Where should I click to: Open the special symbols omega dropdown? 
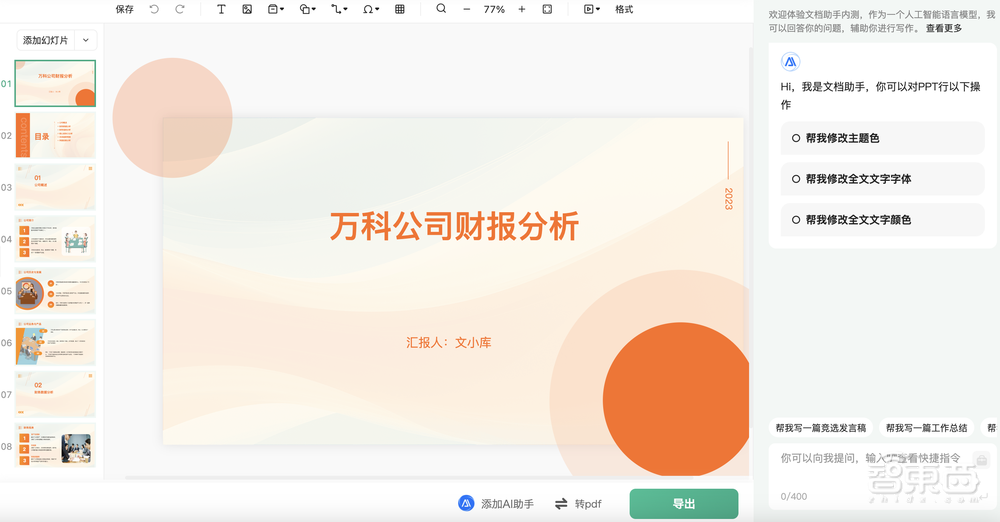click(371, 10)
